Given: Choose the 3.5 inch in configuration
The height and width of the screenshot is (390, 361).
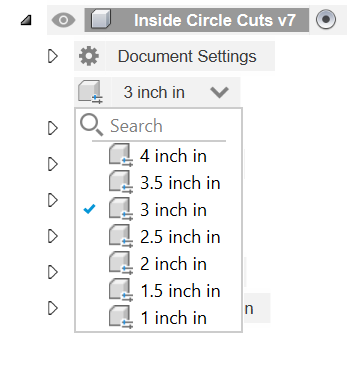Looking at the screenshot, I should point(159,183).
